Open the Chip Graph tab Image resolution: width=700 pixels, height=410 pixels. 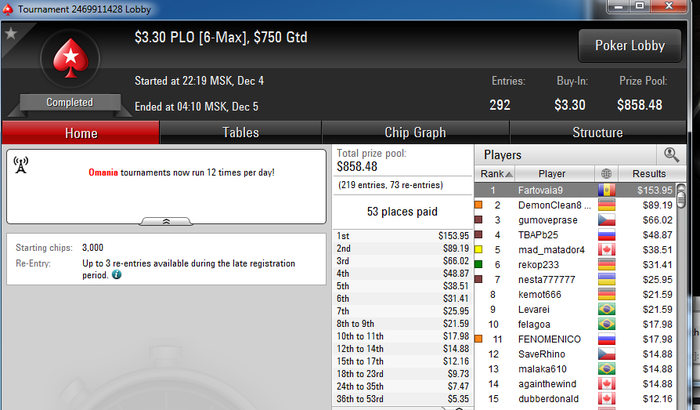[x=415, y=133]
